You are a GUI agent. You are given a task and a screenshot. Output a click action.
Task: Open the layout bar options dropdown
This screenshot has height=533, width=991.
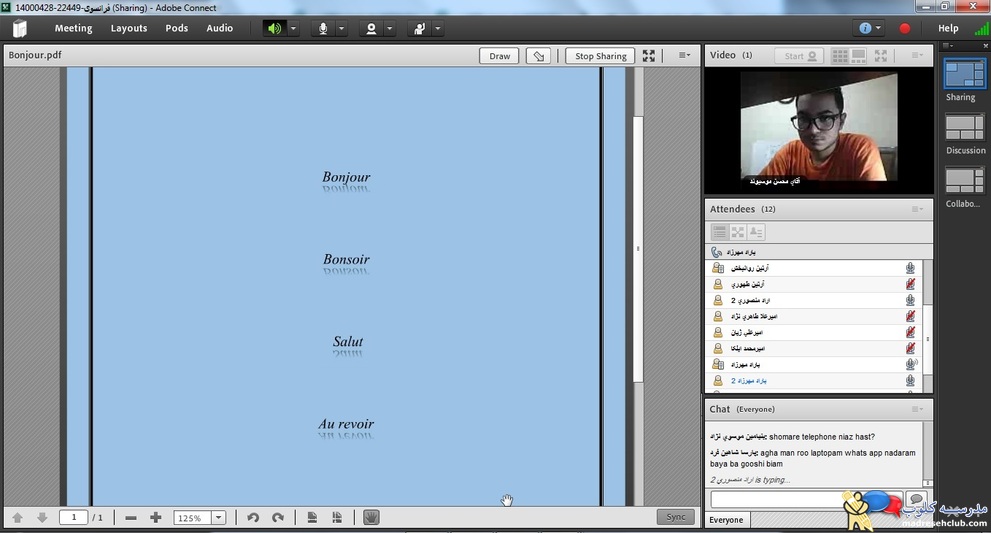pyautogui.click(x=949, y=46)
